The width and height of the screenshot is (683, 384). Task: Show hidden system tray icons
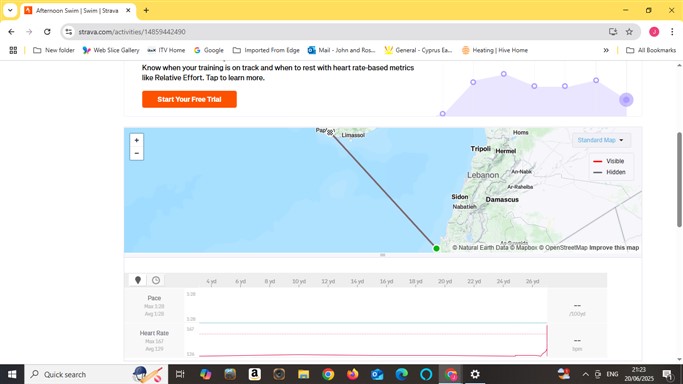(585, 374)
